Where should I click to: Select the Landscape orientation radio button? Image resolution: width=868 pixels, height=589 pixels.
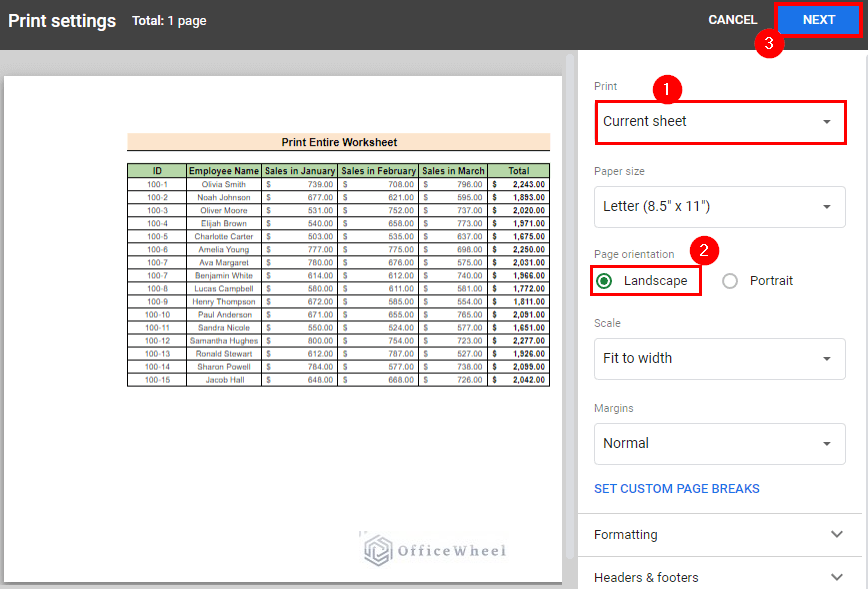coord(603,281)
